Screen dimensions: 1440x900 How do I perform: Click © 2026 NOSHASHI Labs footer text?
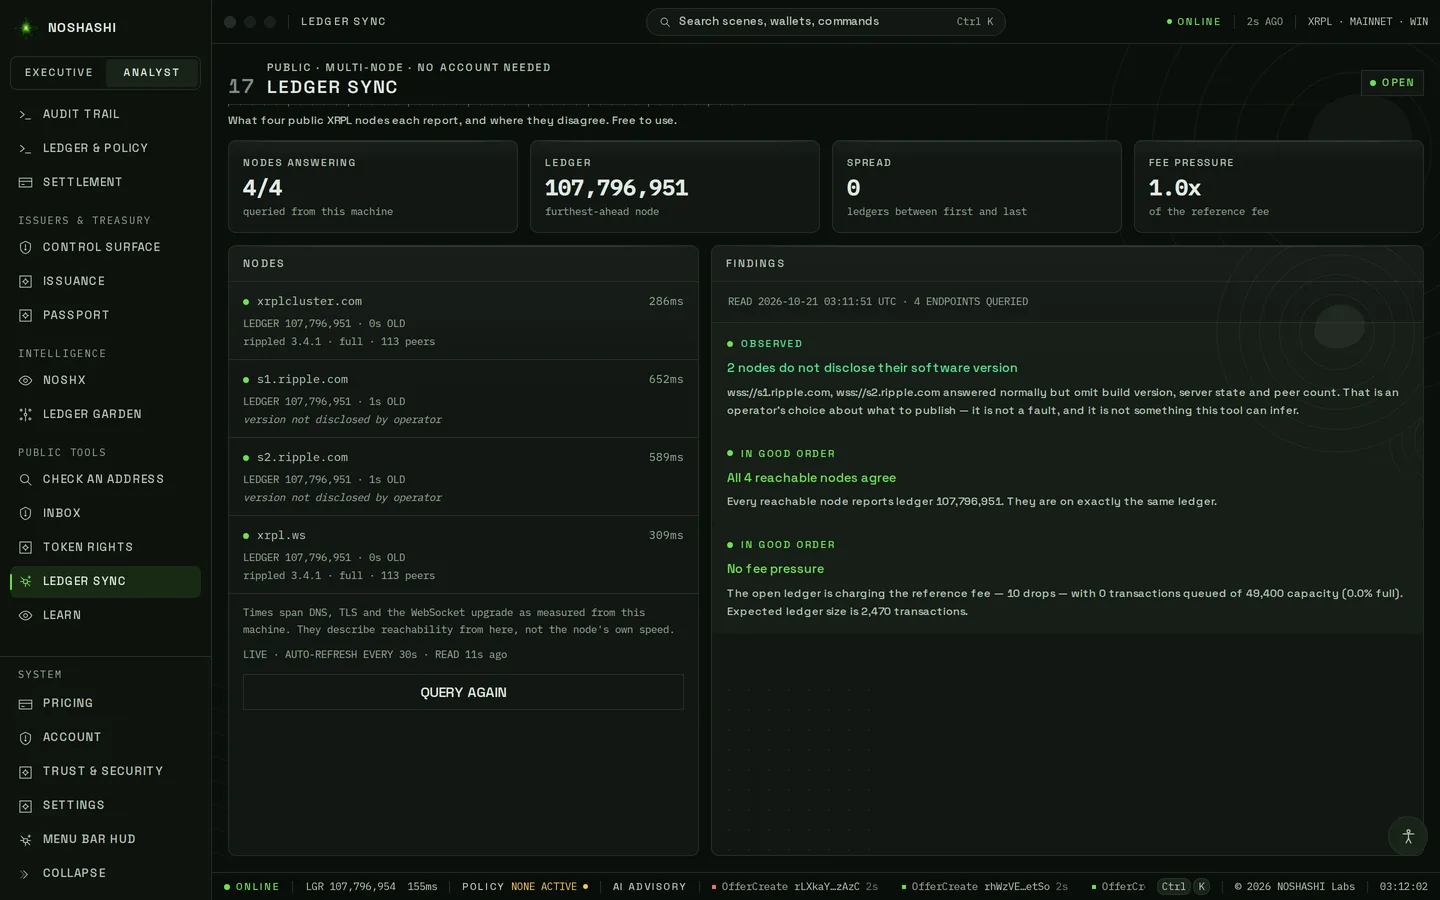1294,887
